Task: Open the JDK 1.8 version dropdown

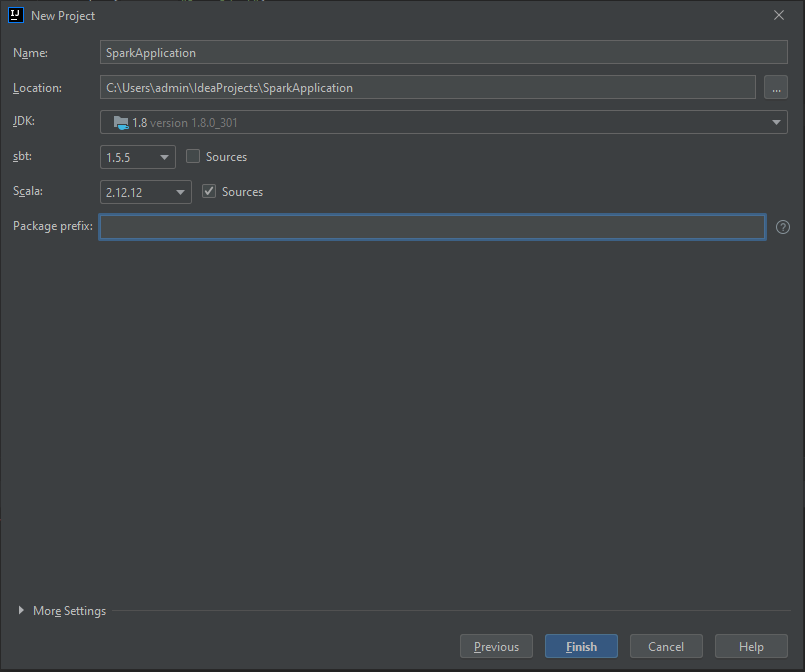Action: point(444,122)
